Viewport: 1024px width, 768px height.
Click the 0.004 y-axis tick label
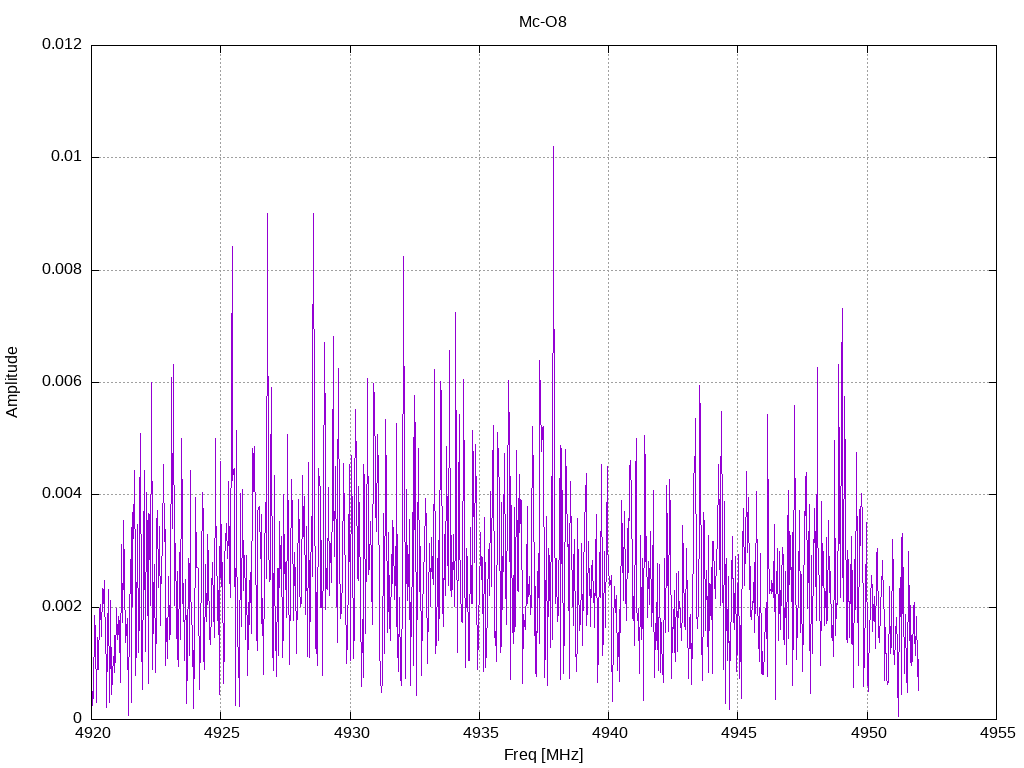tap(62, 494)
